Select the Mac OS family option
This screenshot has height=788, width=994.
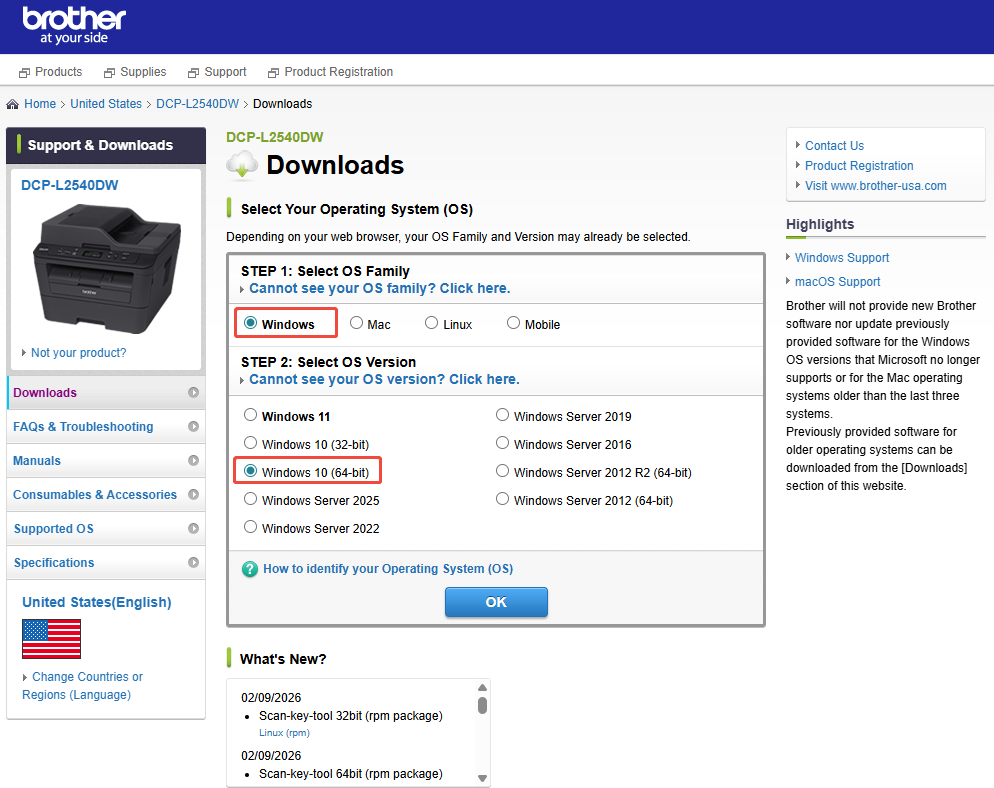[x=356, y=323]
